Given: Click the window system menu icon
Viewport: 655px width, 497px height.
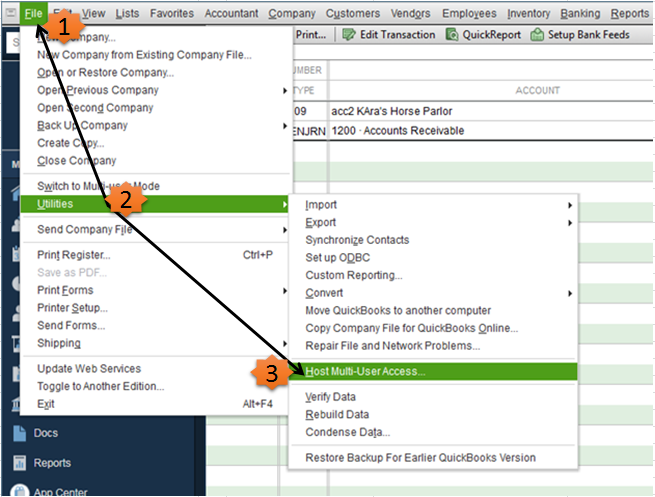Looking at the screenshot, I should pos(10,13).
